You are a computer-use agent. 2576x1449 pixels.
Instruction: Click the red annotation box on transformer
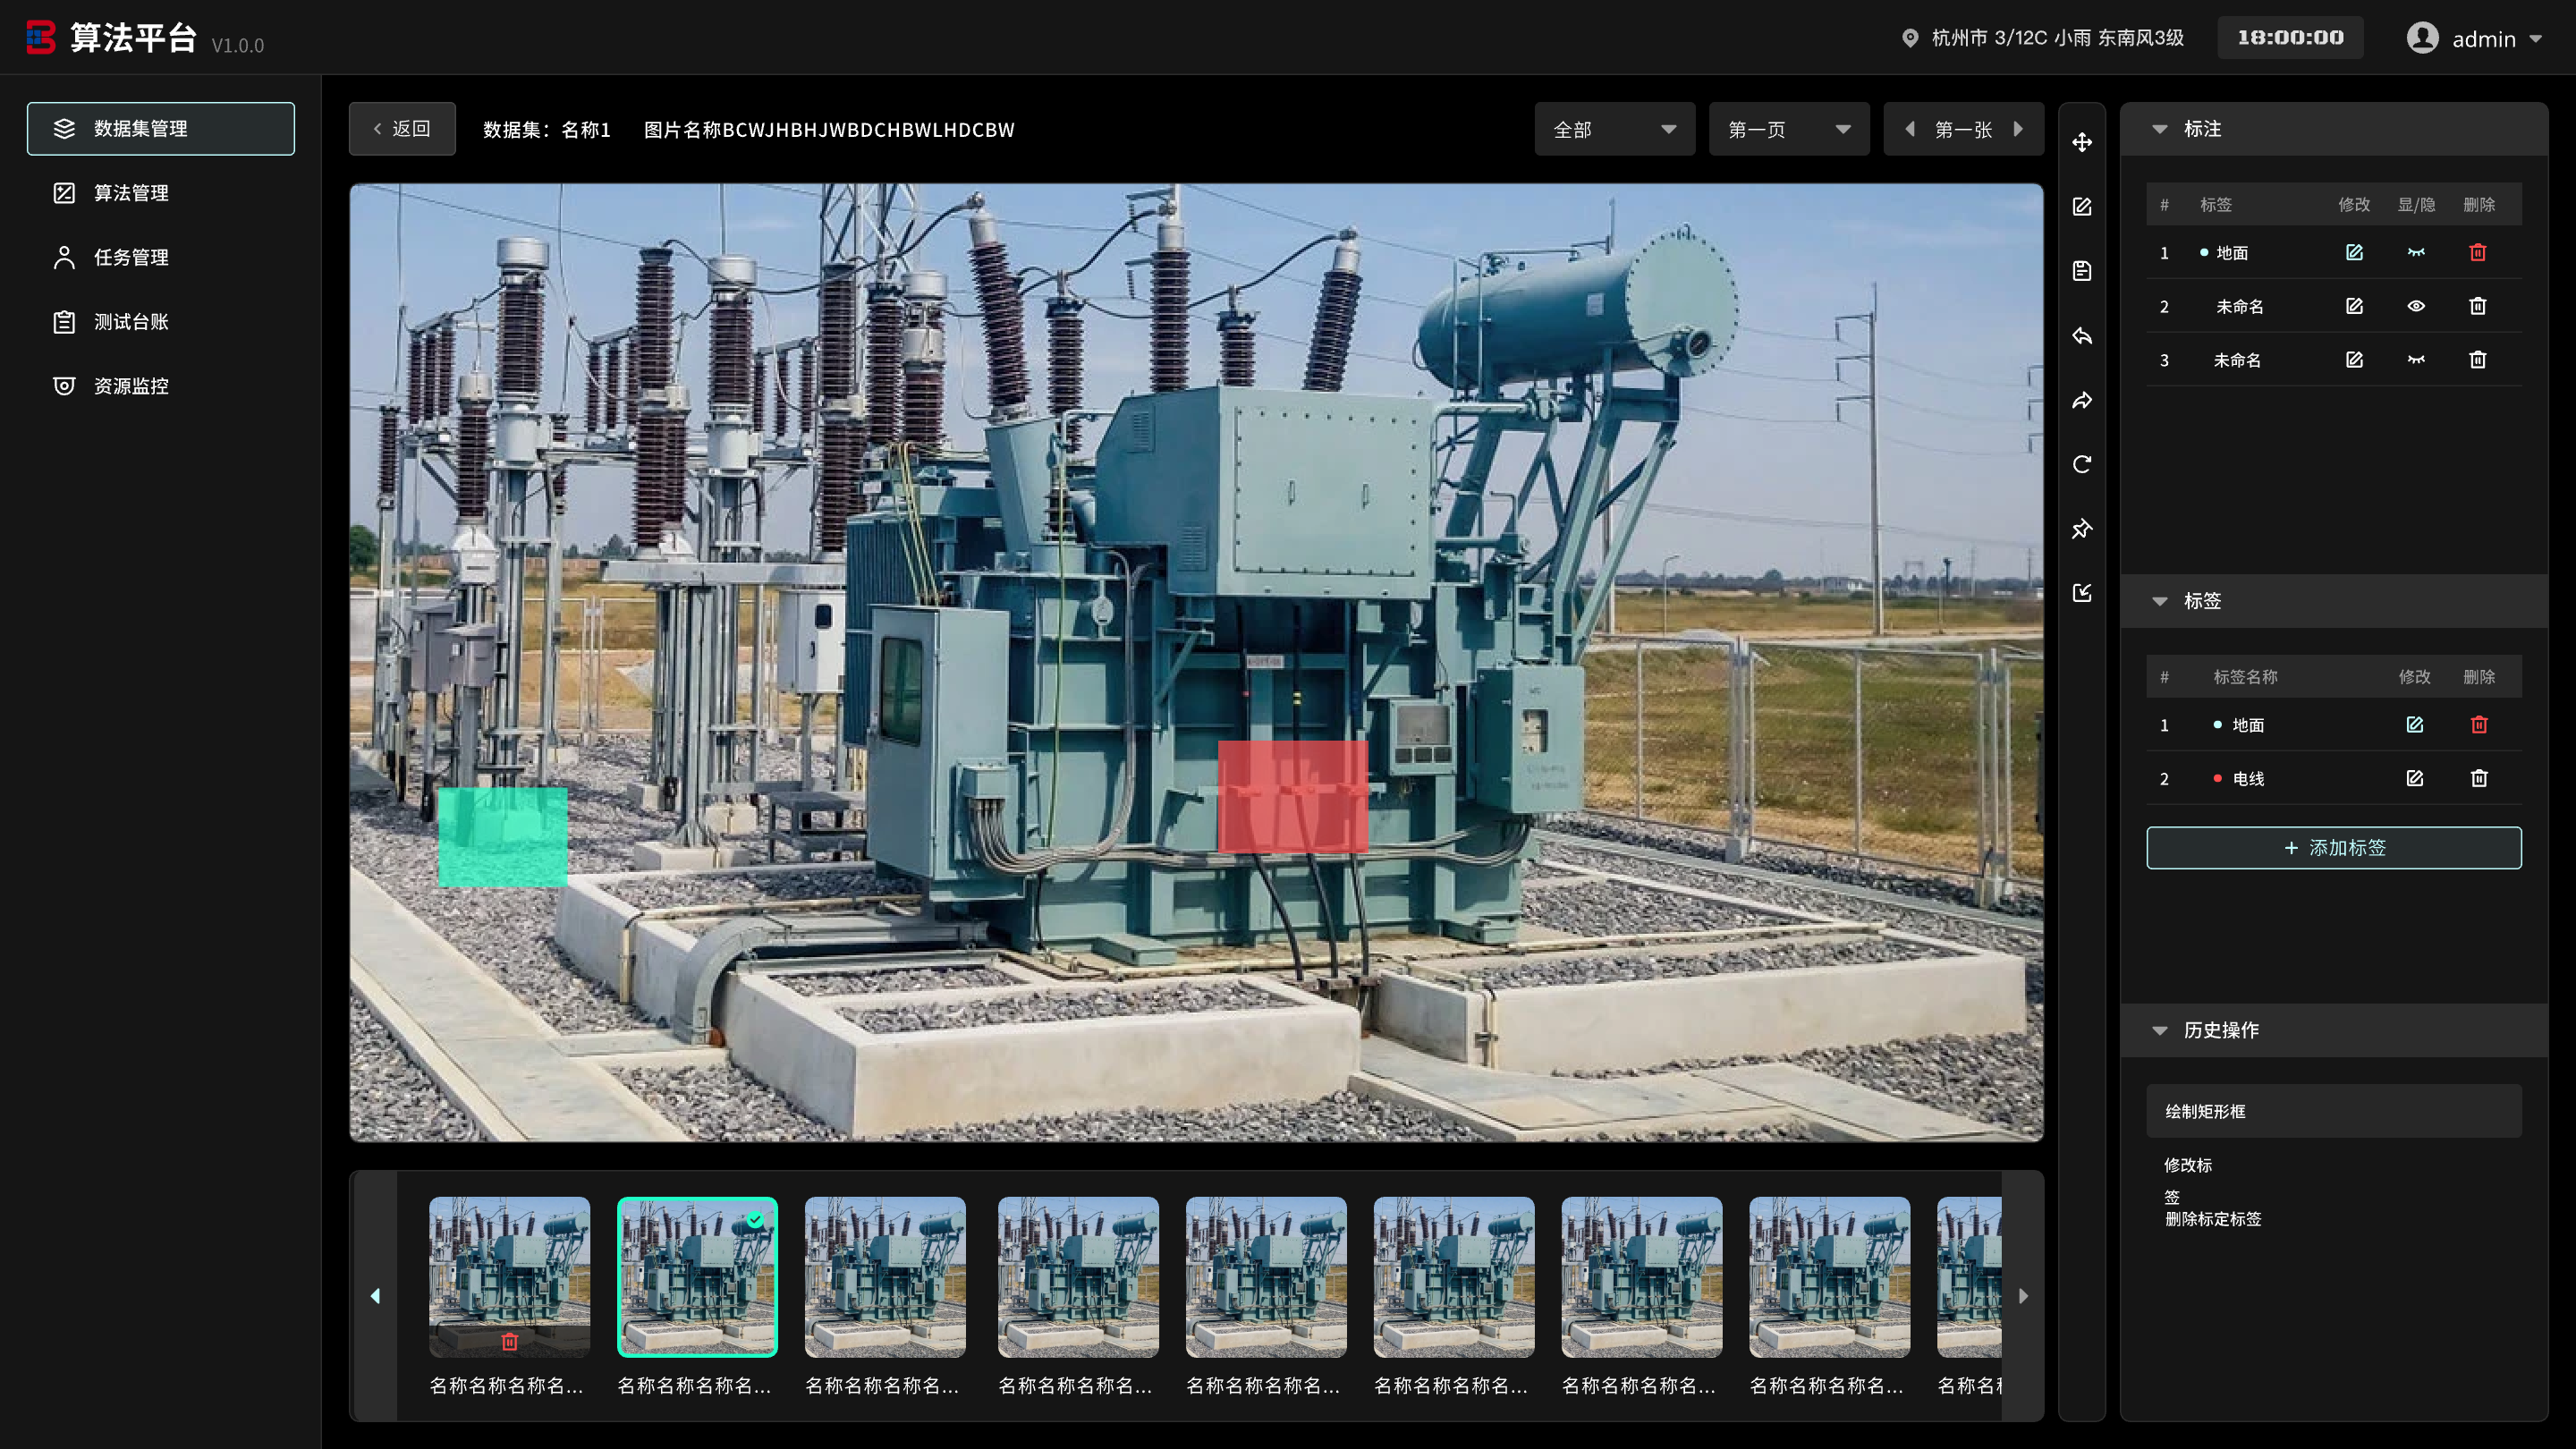click(1292, 796)
